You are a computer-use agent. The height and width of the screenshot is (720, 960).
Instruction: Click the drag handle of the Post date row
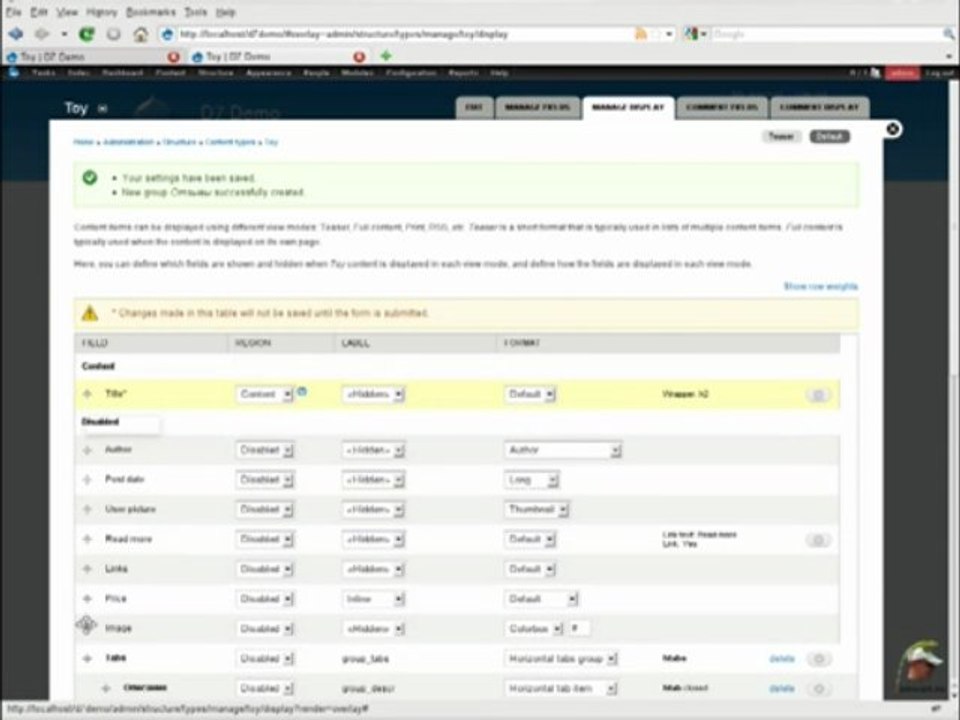click(x=87, y=479)
